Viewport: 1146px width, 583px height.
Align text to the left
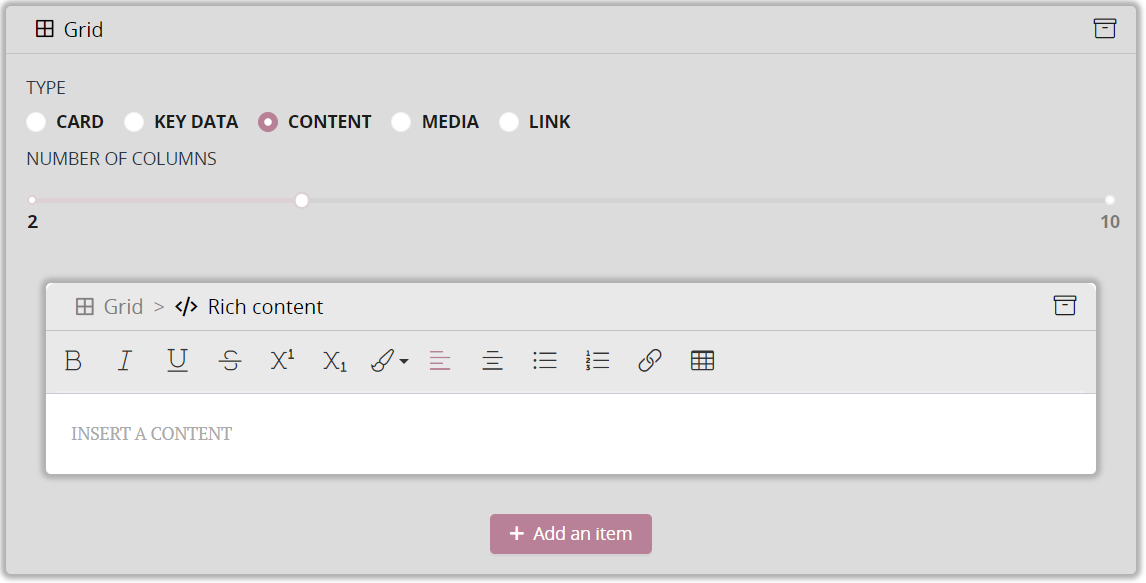click(440, 361)
